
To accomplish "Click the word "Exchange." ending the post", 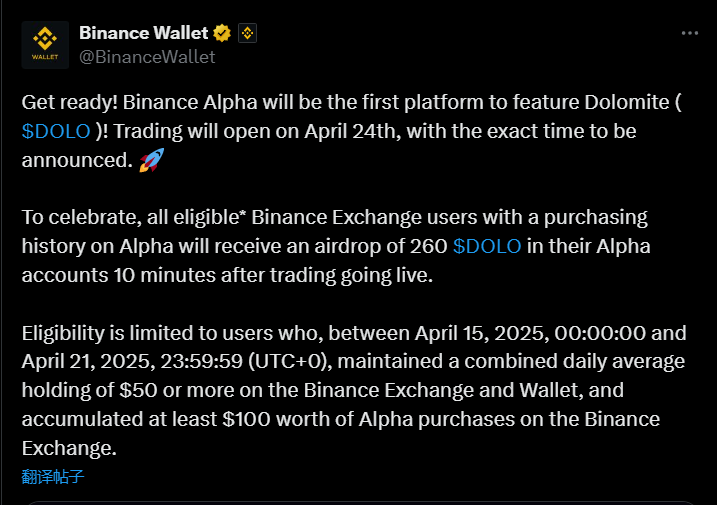I will click(69, 448).
